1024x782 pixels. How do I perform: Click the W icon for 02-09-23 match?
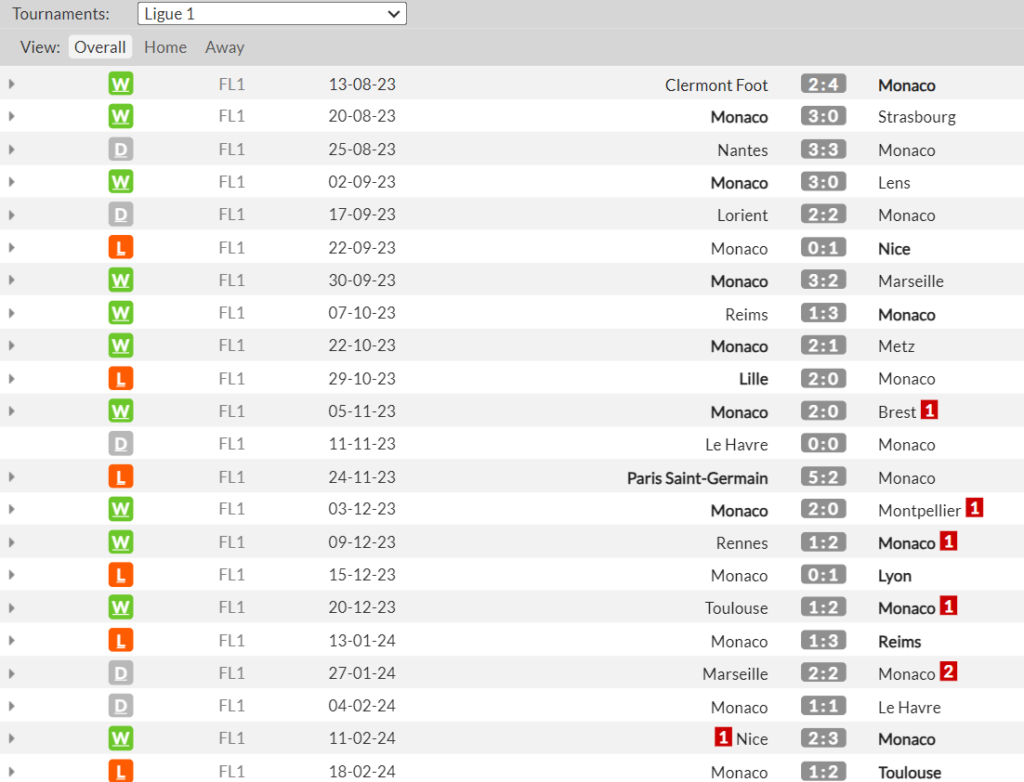click(x=121, y=182)
